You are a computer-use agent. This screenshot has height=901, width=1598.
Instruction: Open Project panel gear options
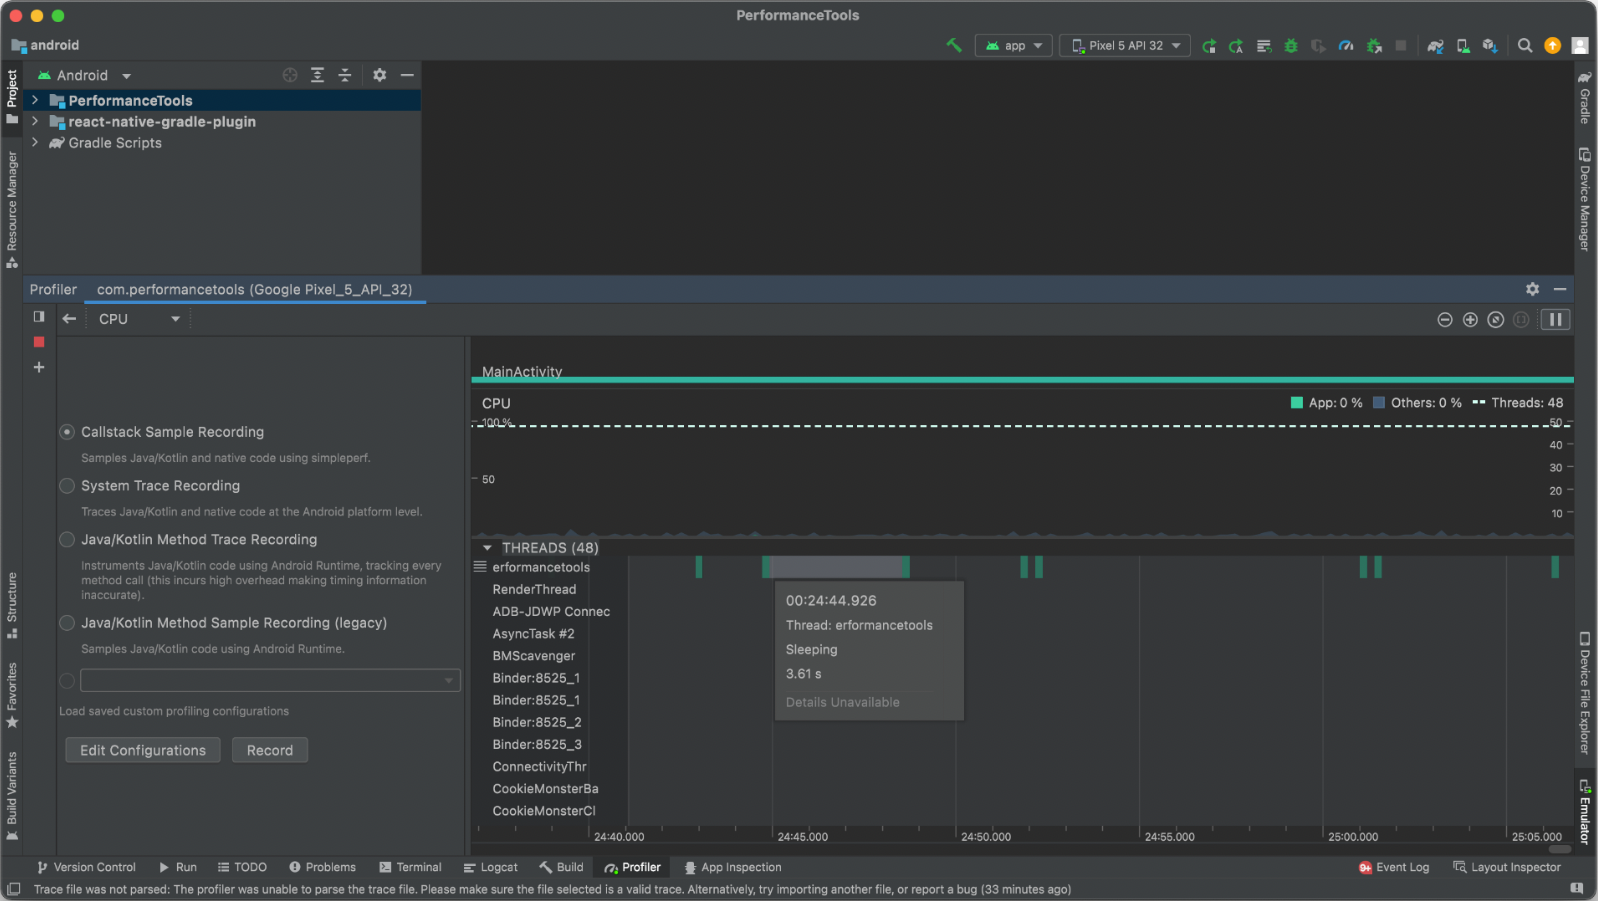point(380,75)
